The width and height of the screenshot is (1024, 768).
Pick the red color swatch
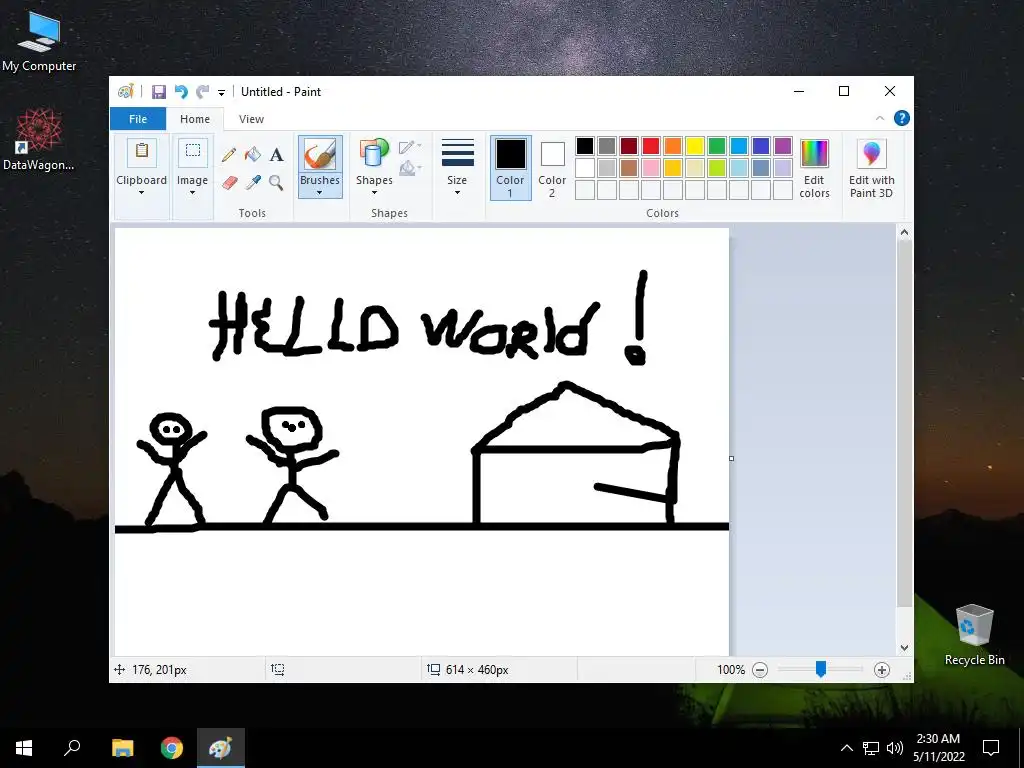coord(651,146)
